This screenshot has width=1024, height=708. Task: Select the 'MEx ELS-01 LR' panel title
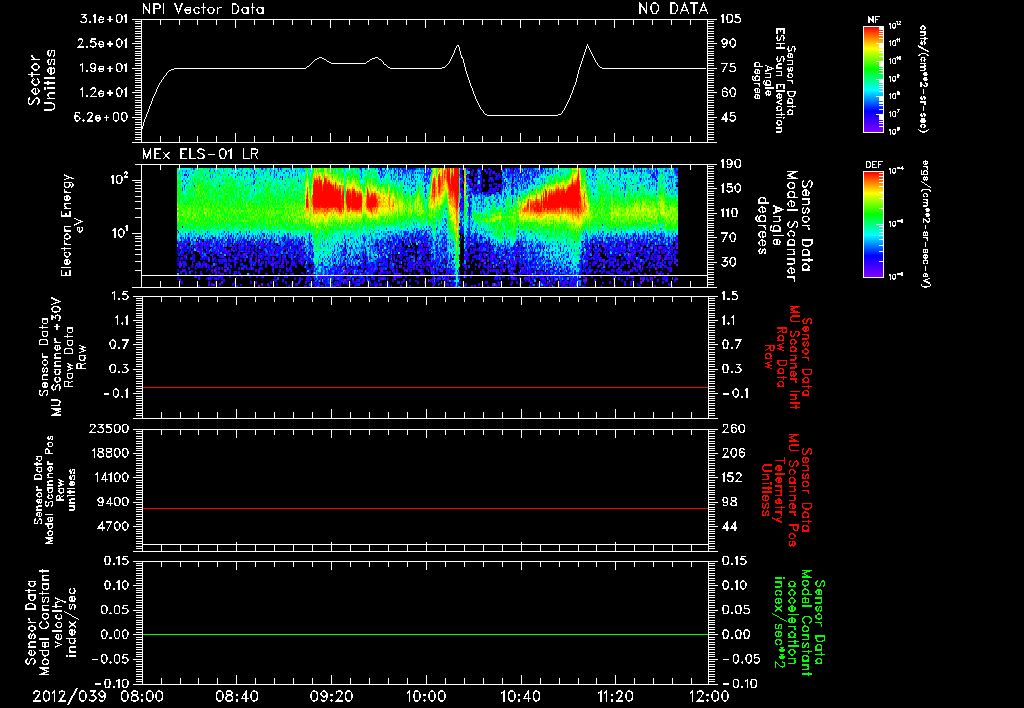(x=200, y=155)
